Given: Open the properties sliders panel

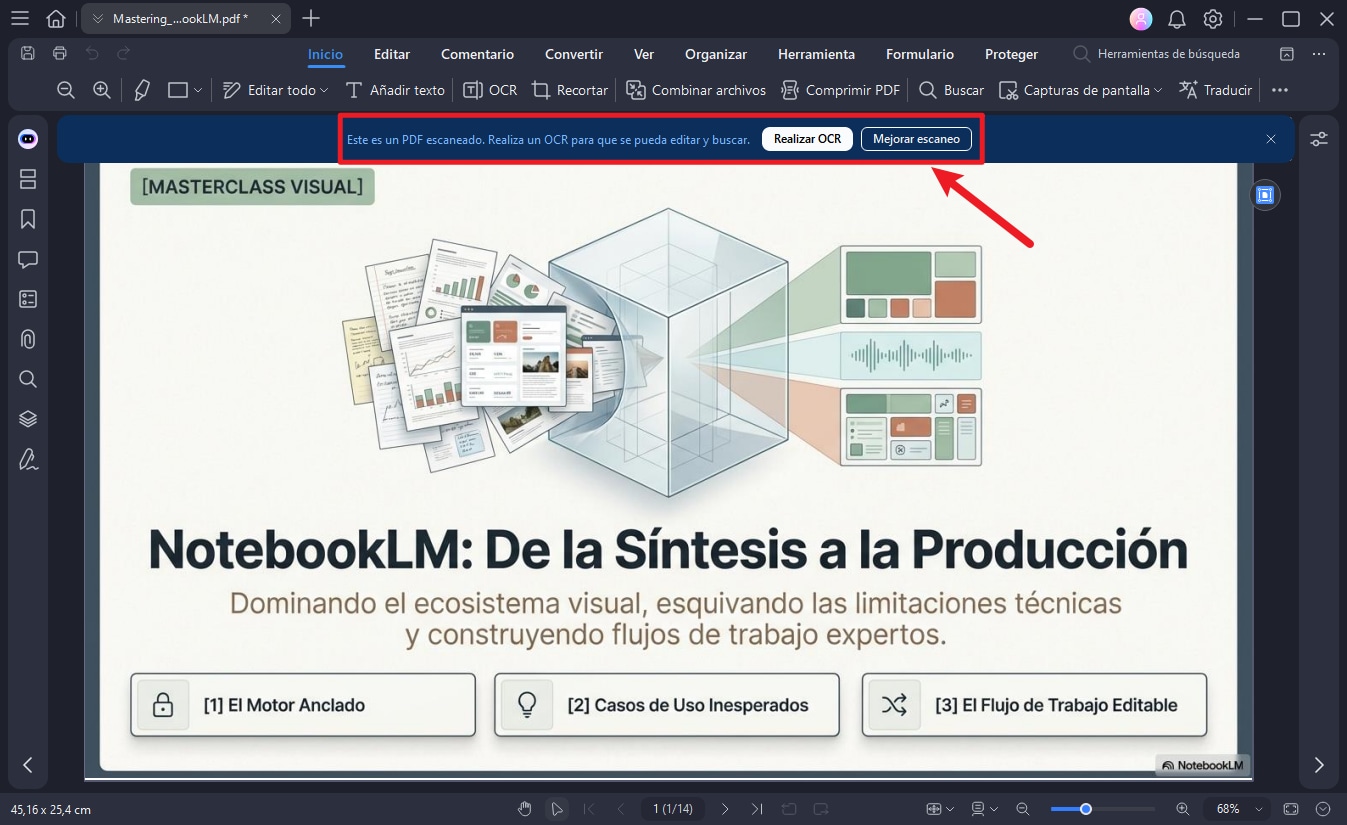Looking at the screenshot, I should coord(1319,139).
